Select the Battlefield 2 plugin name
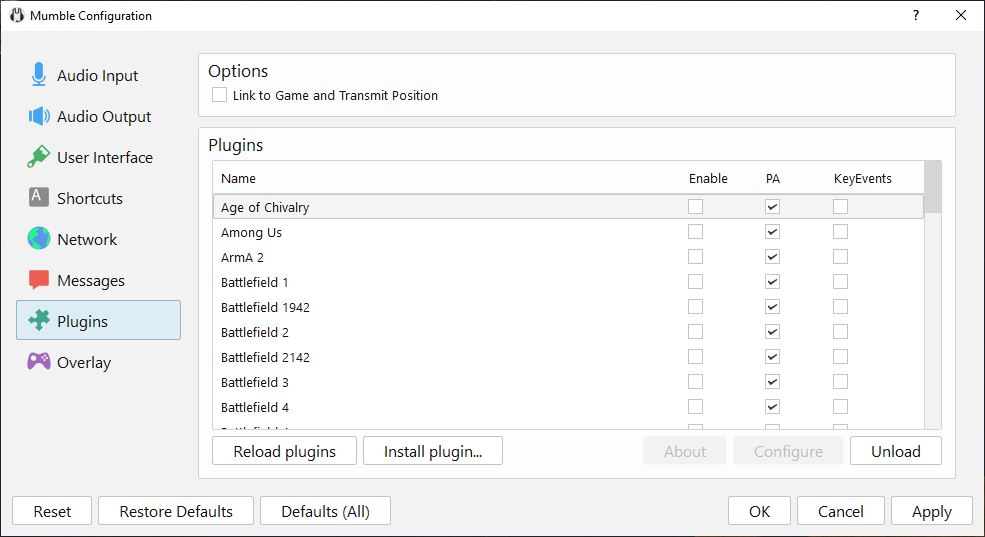Screen dimensions: 985x537 (254, 332)
